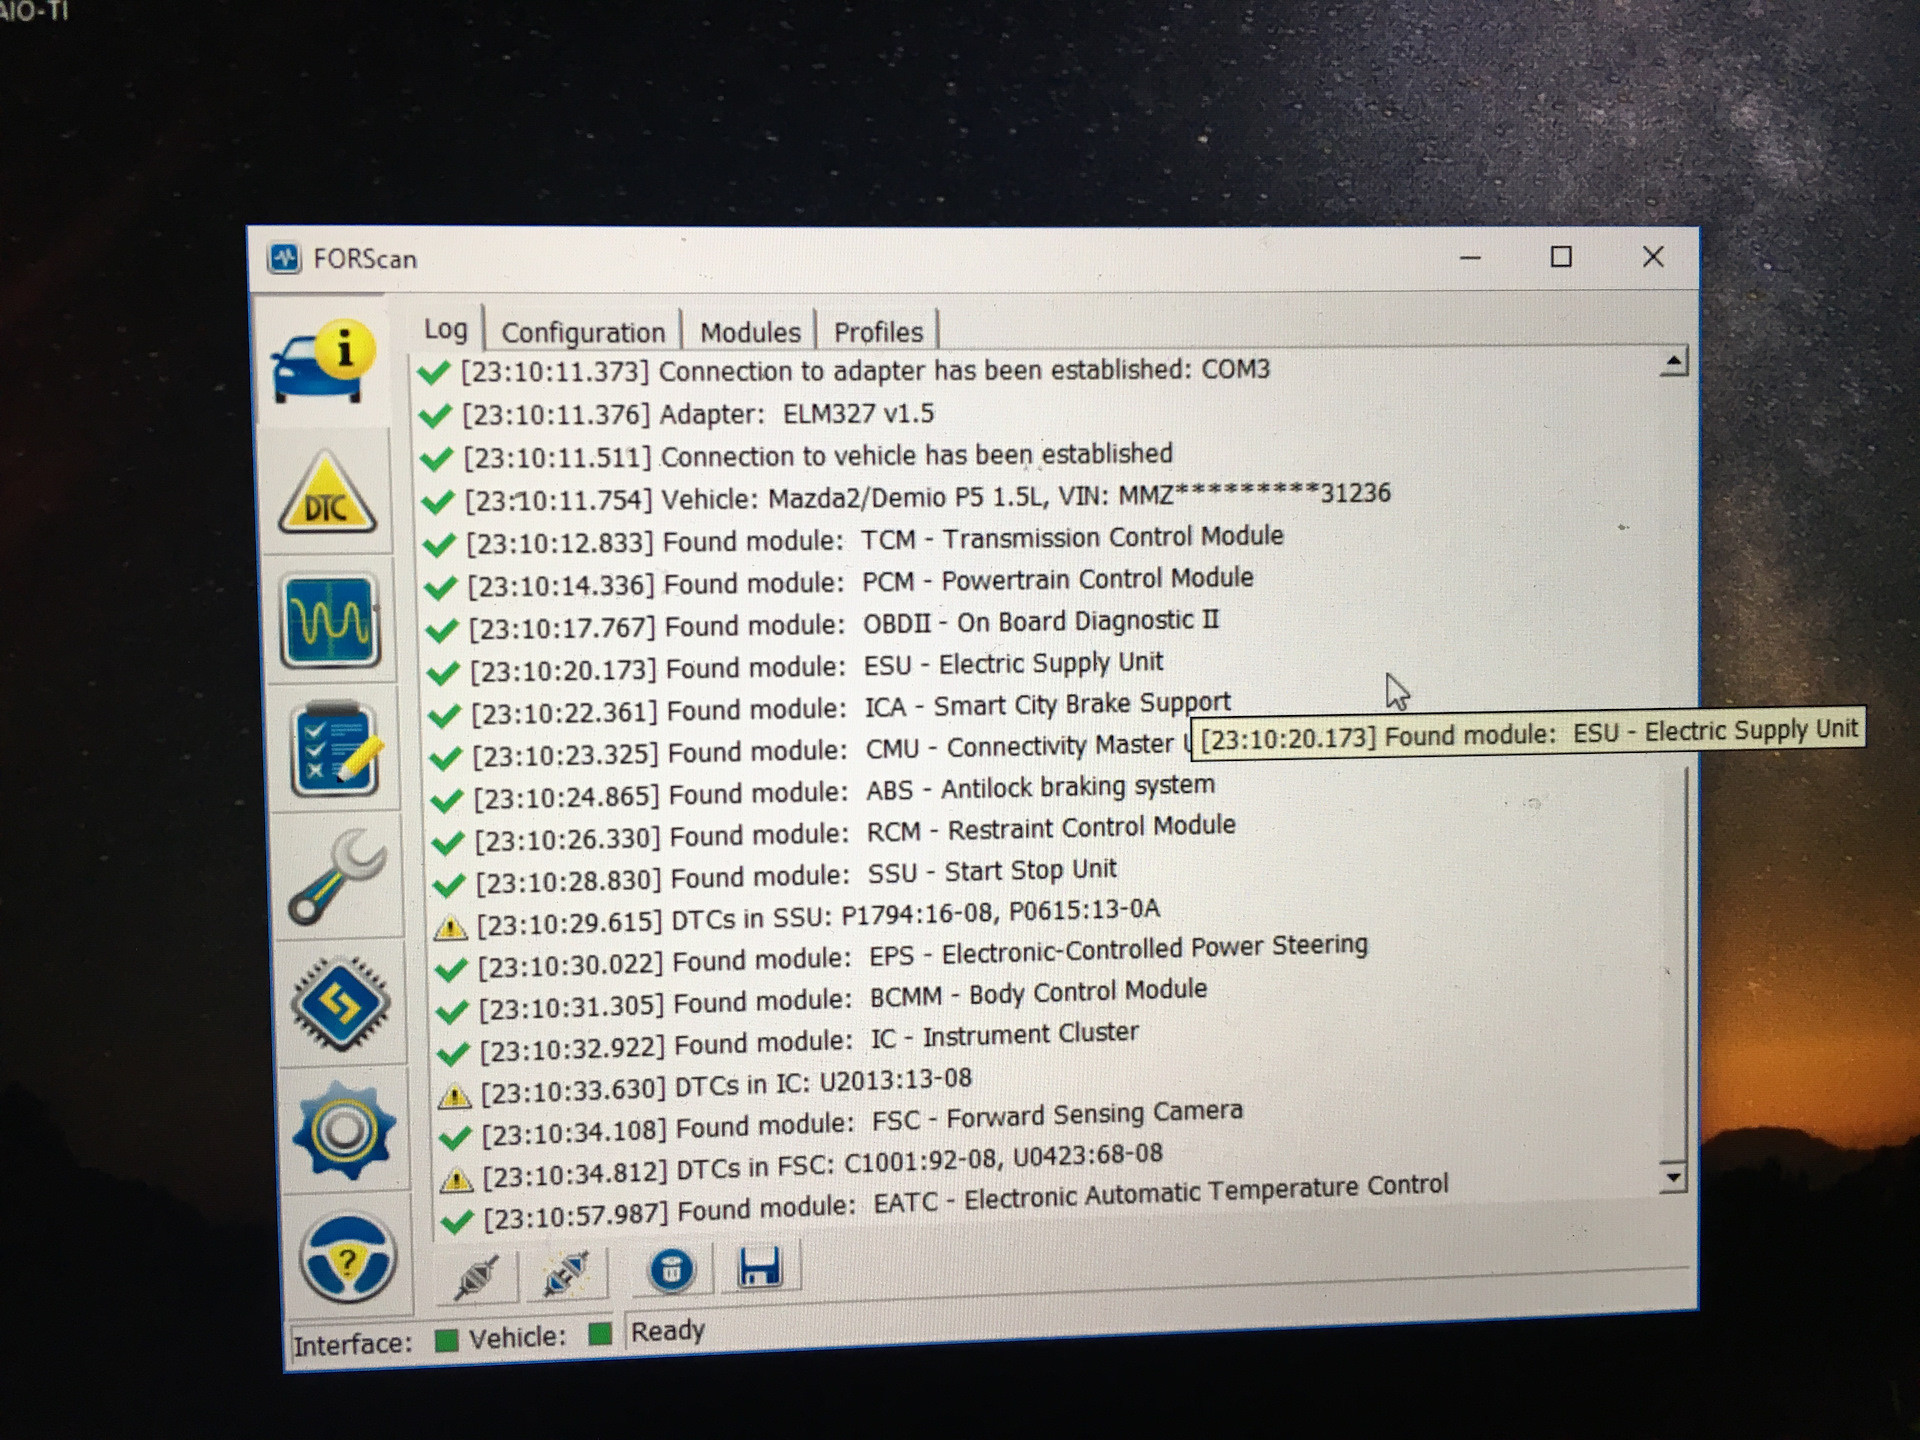Select the 'ICA - Smart City Brake Support' line
Viewport: 1920px width, 1440px height.
[831, 708]
